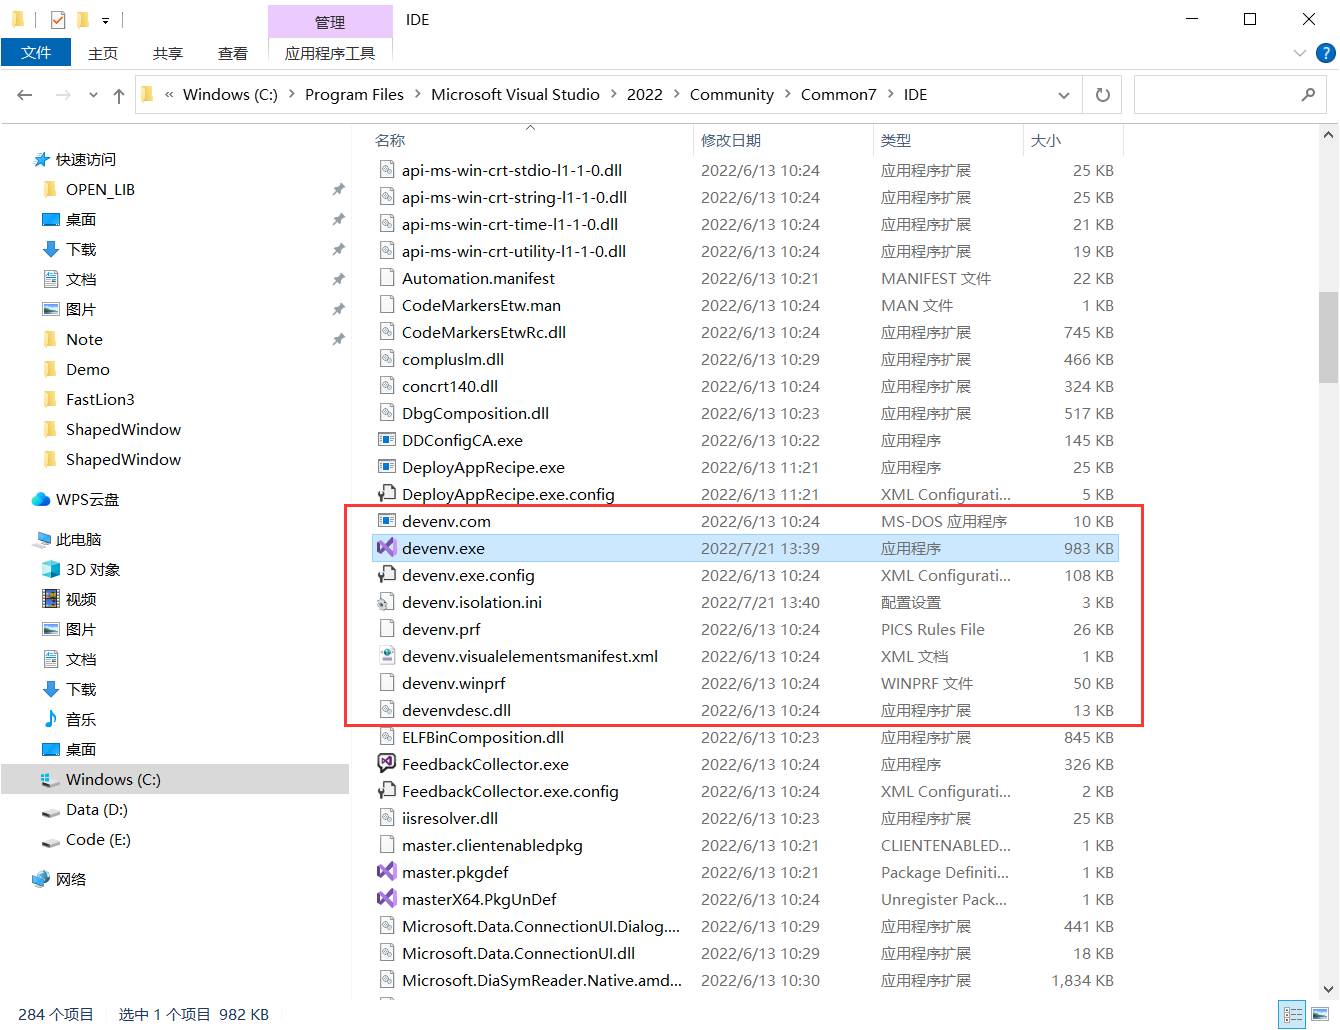
Task: Select Data (D:) drive
Action: [97, 809]
